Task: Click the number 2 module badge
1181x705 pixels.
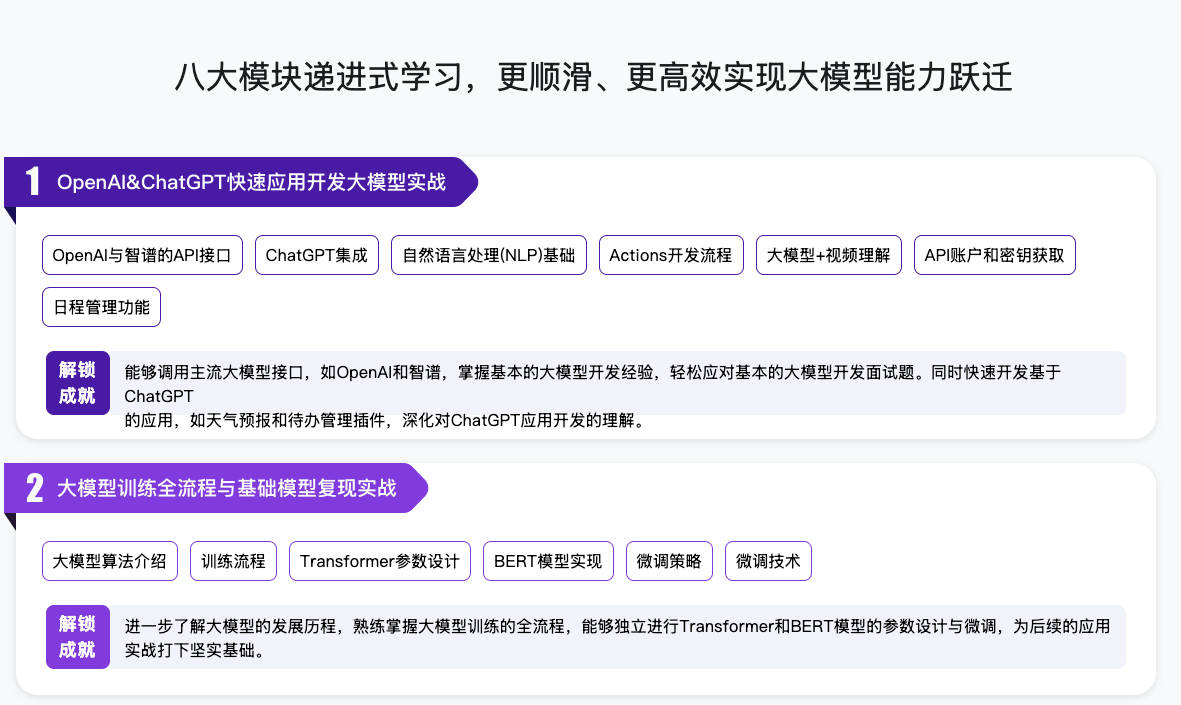Action: point(34,488)
